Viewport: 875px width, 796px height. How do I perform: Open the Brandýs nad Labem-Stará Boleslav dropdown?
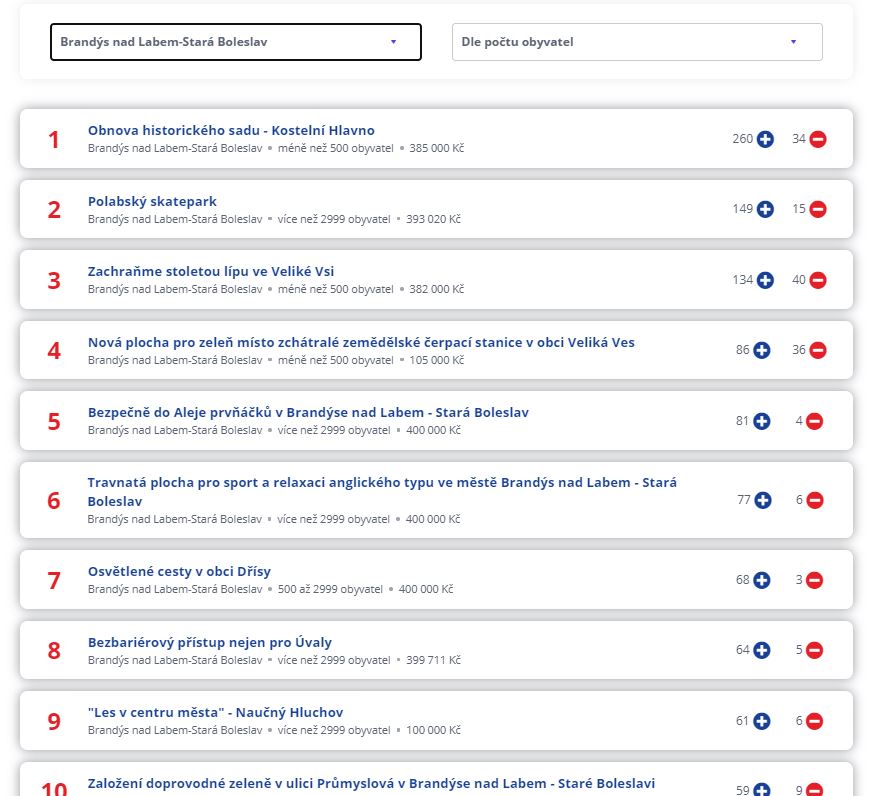(235, 42)
